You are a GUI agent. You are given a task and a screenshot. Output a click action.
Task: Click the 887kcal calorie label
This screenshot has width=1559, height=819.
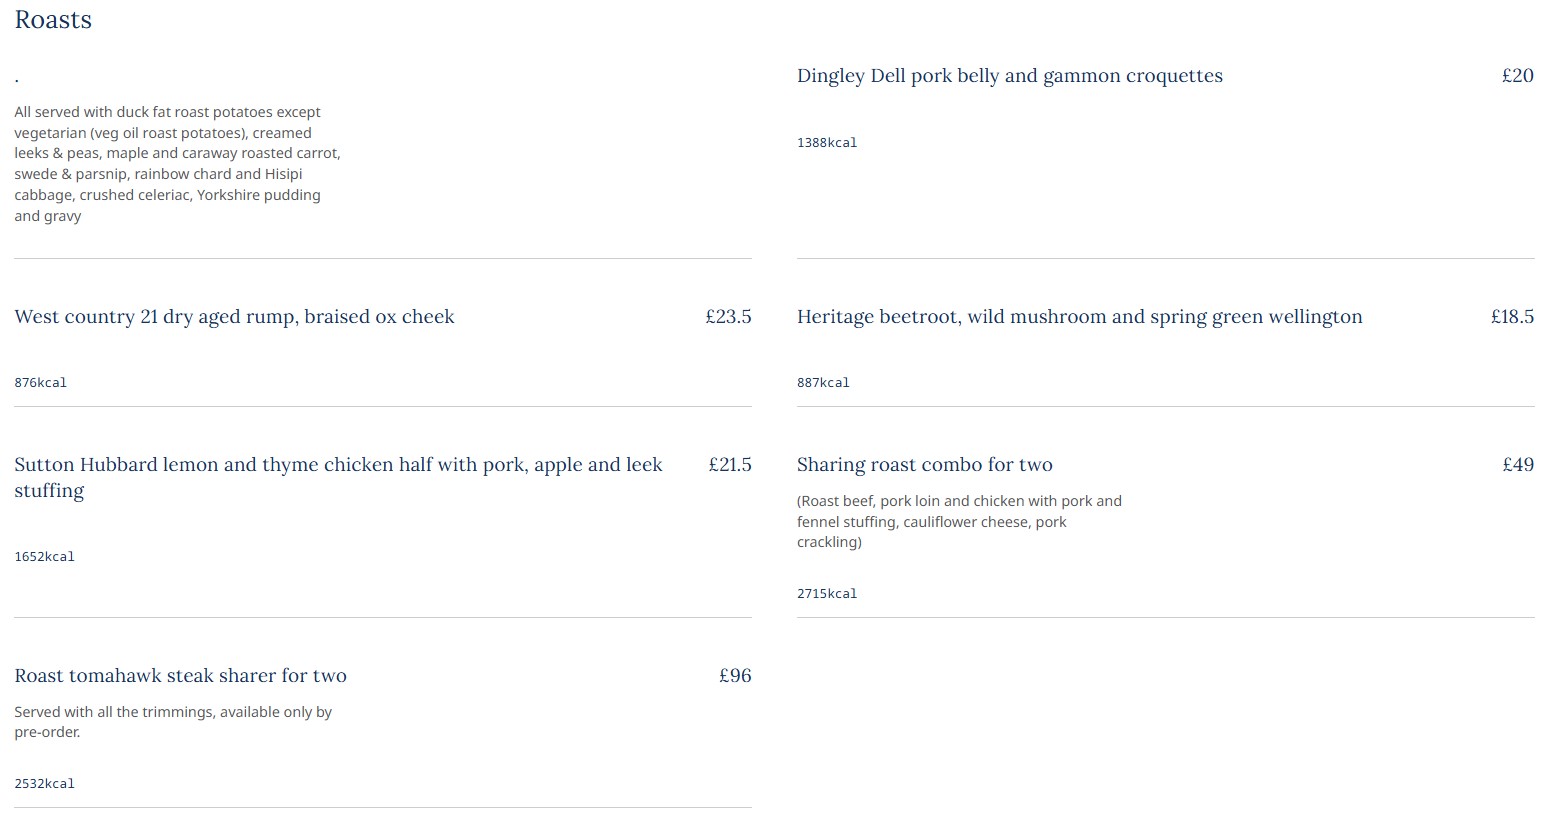[823, 383]
